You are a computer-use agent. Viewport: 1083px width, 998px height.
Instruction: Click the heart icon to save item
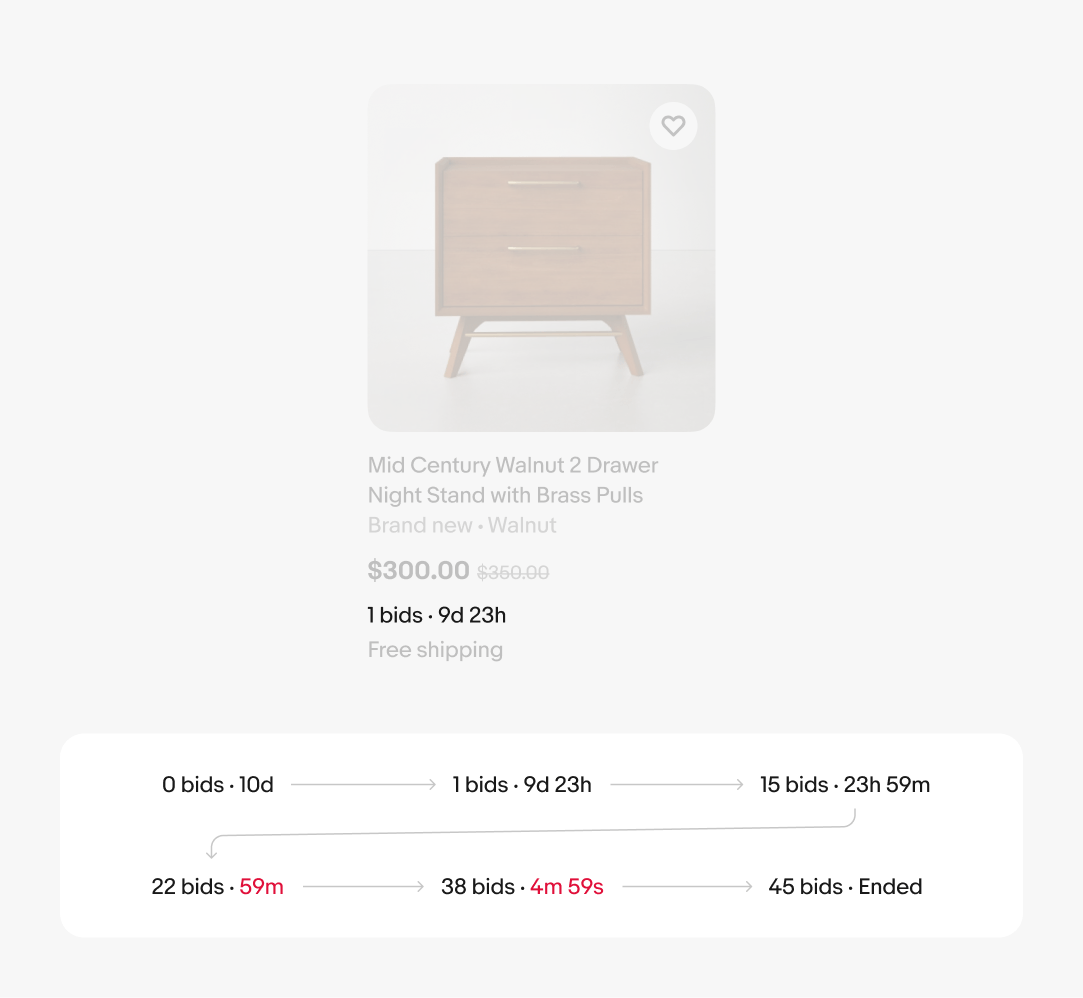click(x=673, y=126)
